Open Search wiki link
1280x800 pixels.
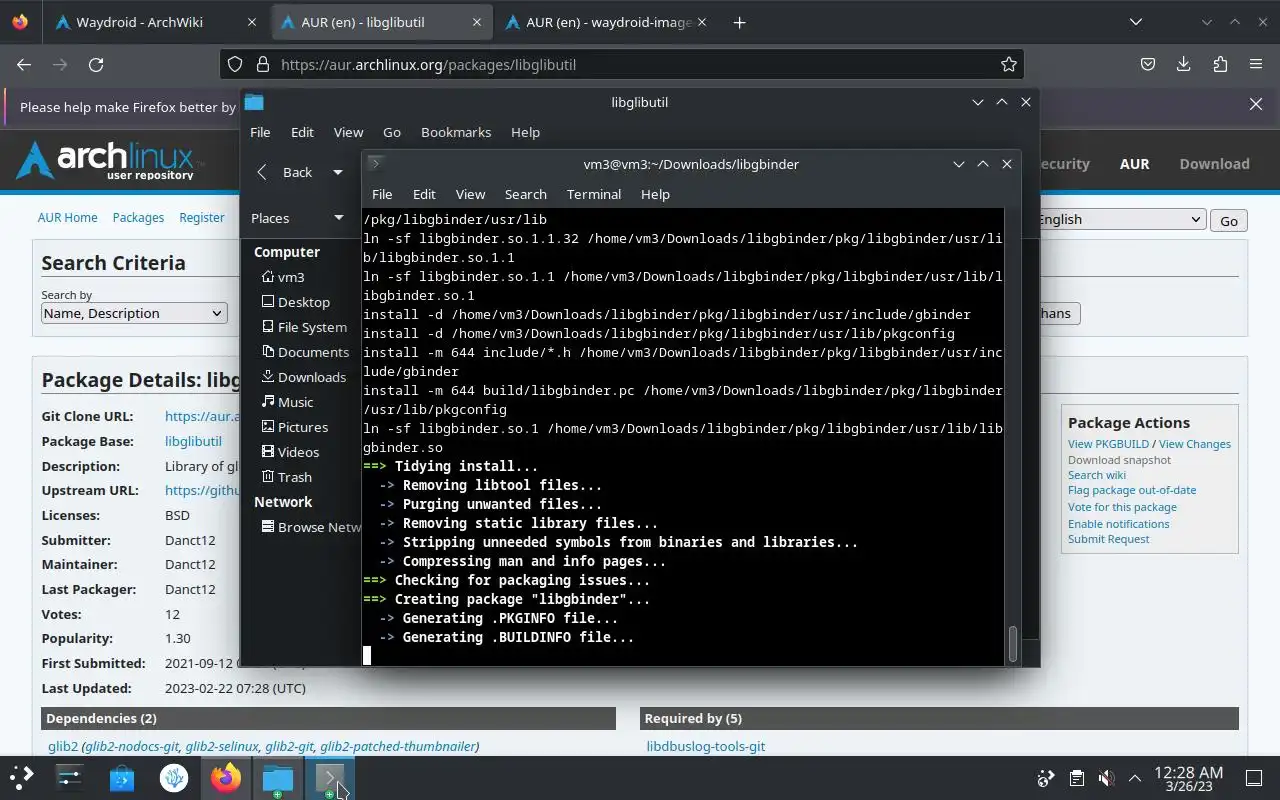coord(1097,475)
